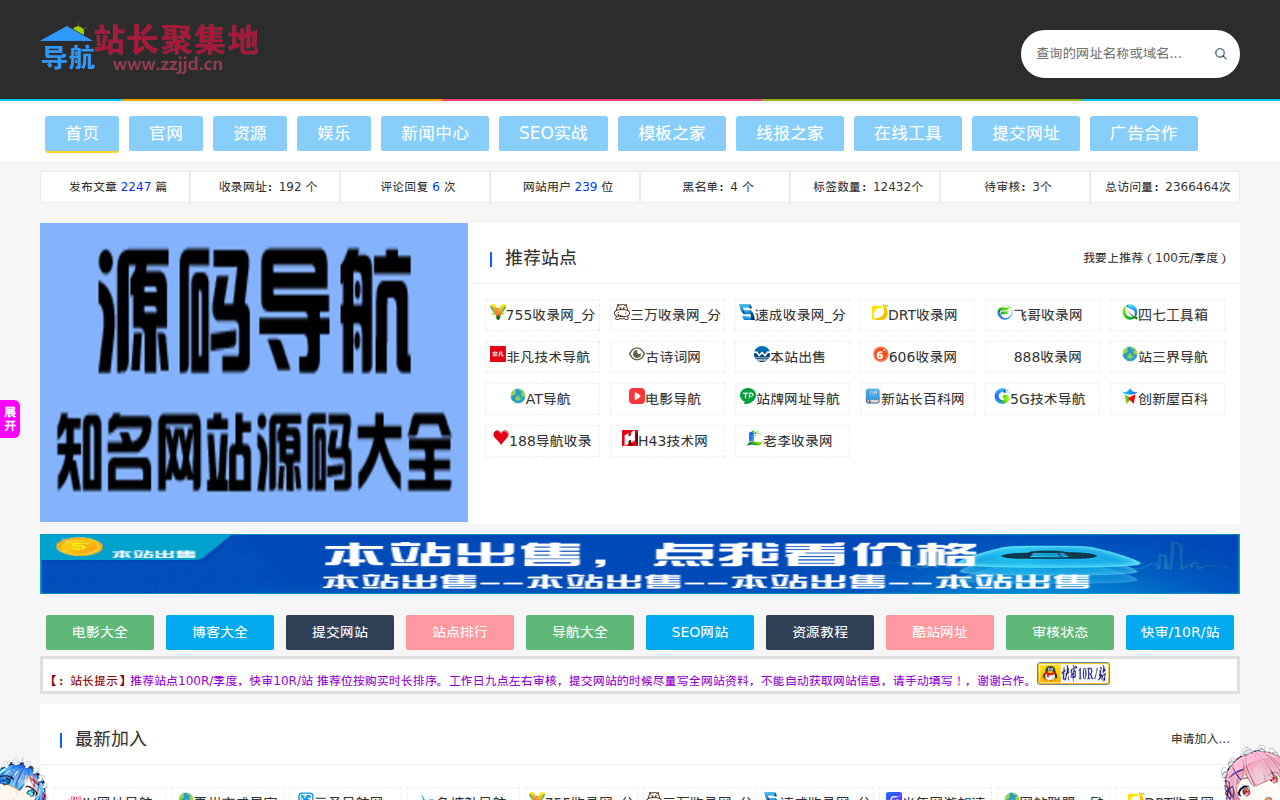
Task: Click the 电影导航 favicon icon
Action: pos(637,397)
